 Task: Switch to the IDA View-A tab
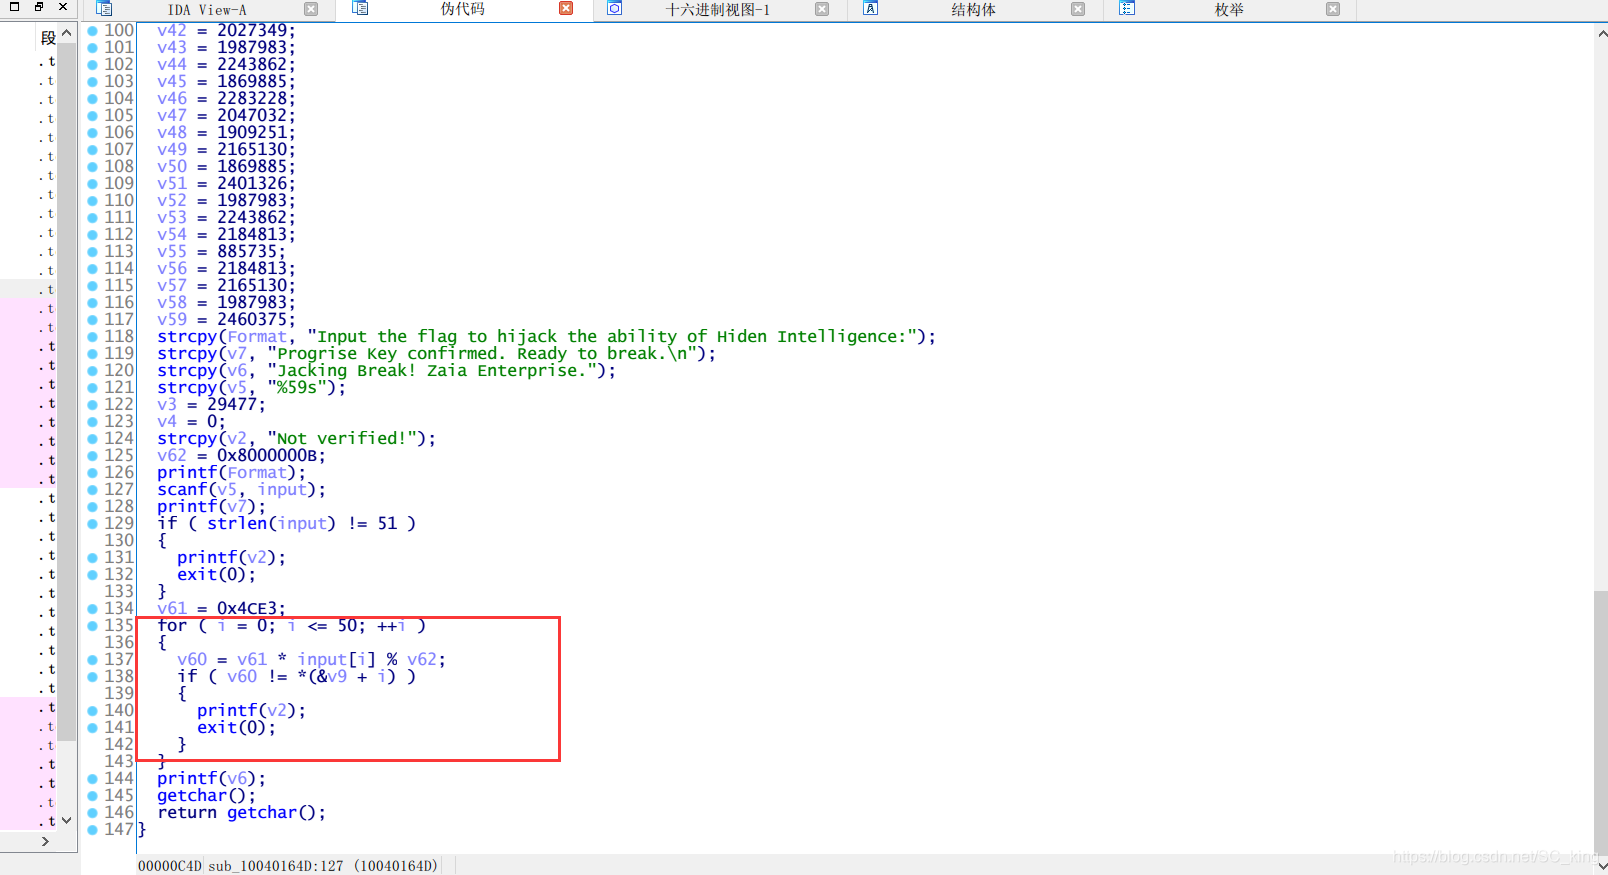tap(207, 10)
